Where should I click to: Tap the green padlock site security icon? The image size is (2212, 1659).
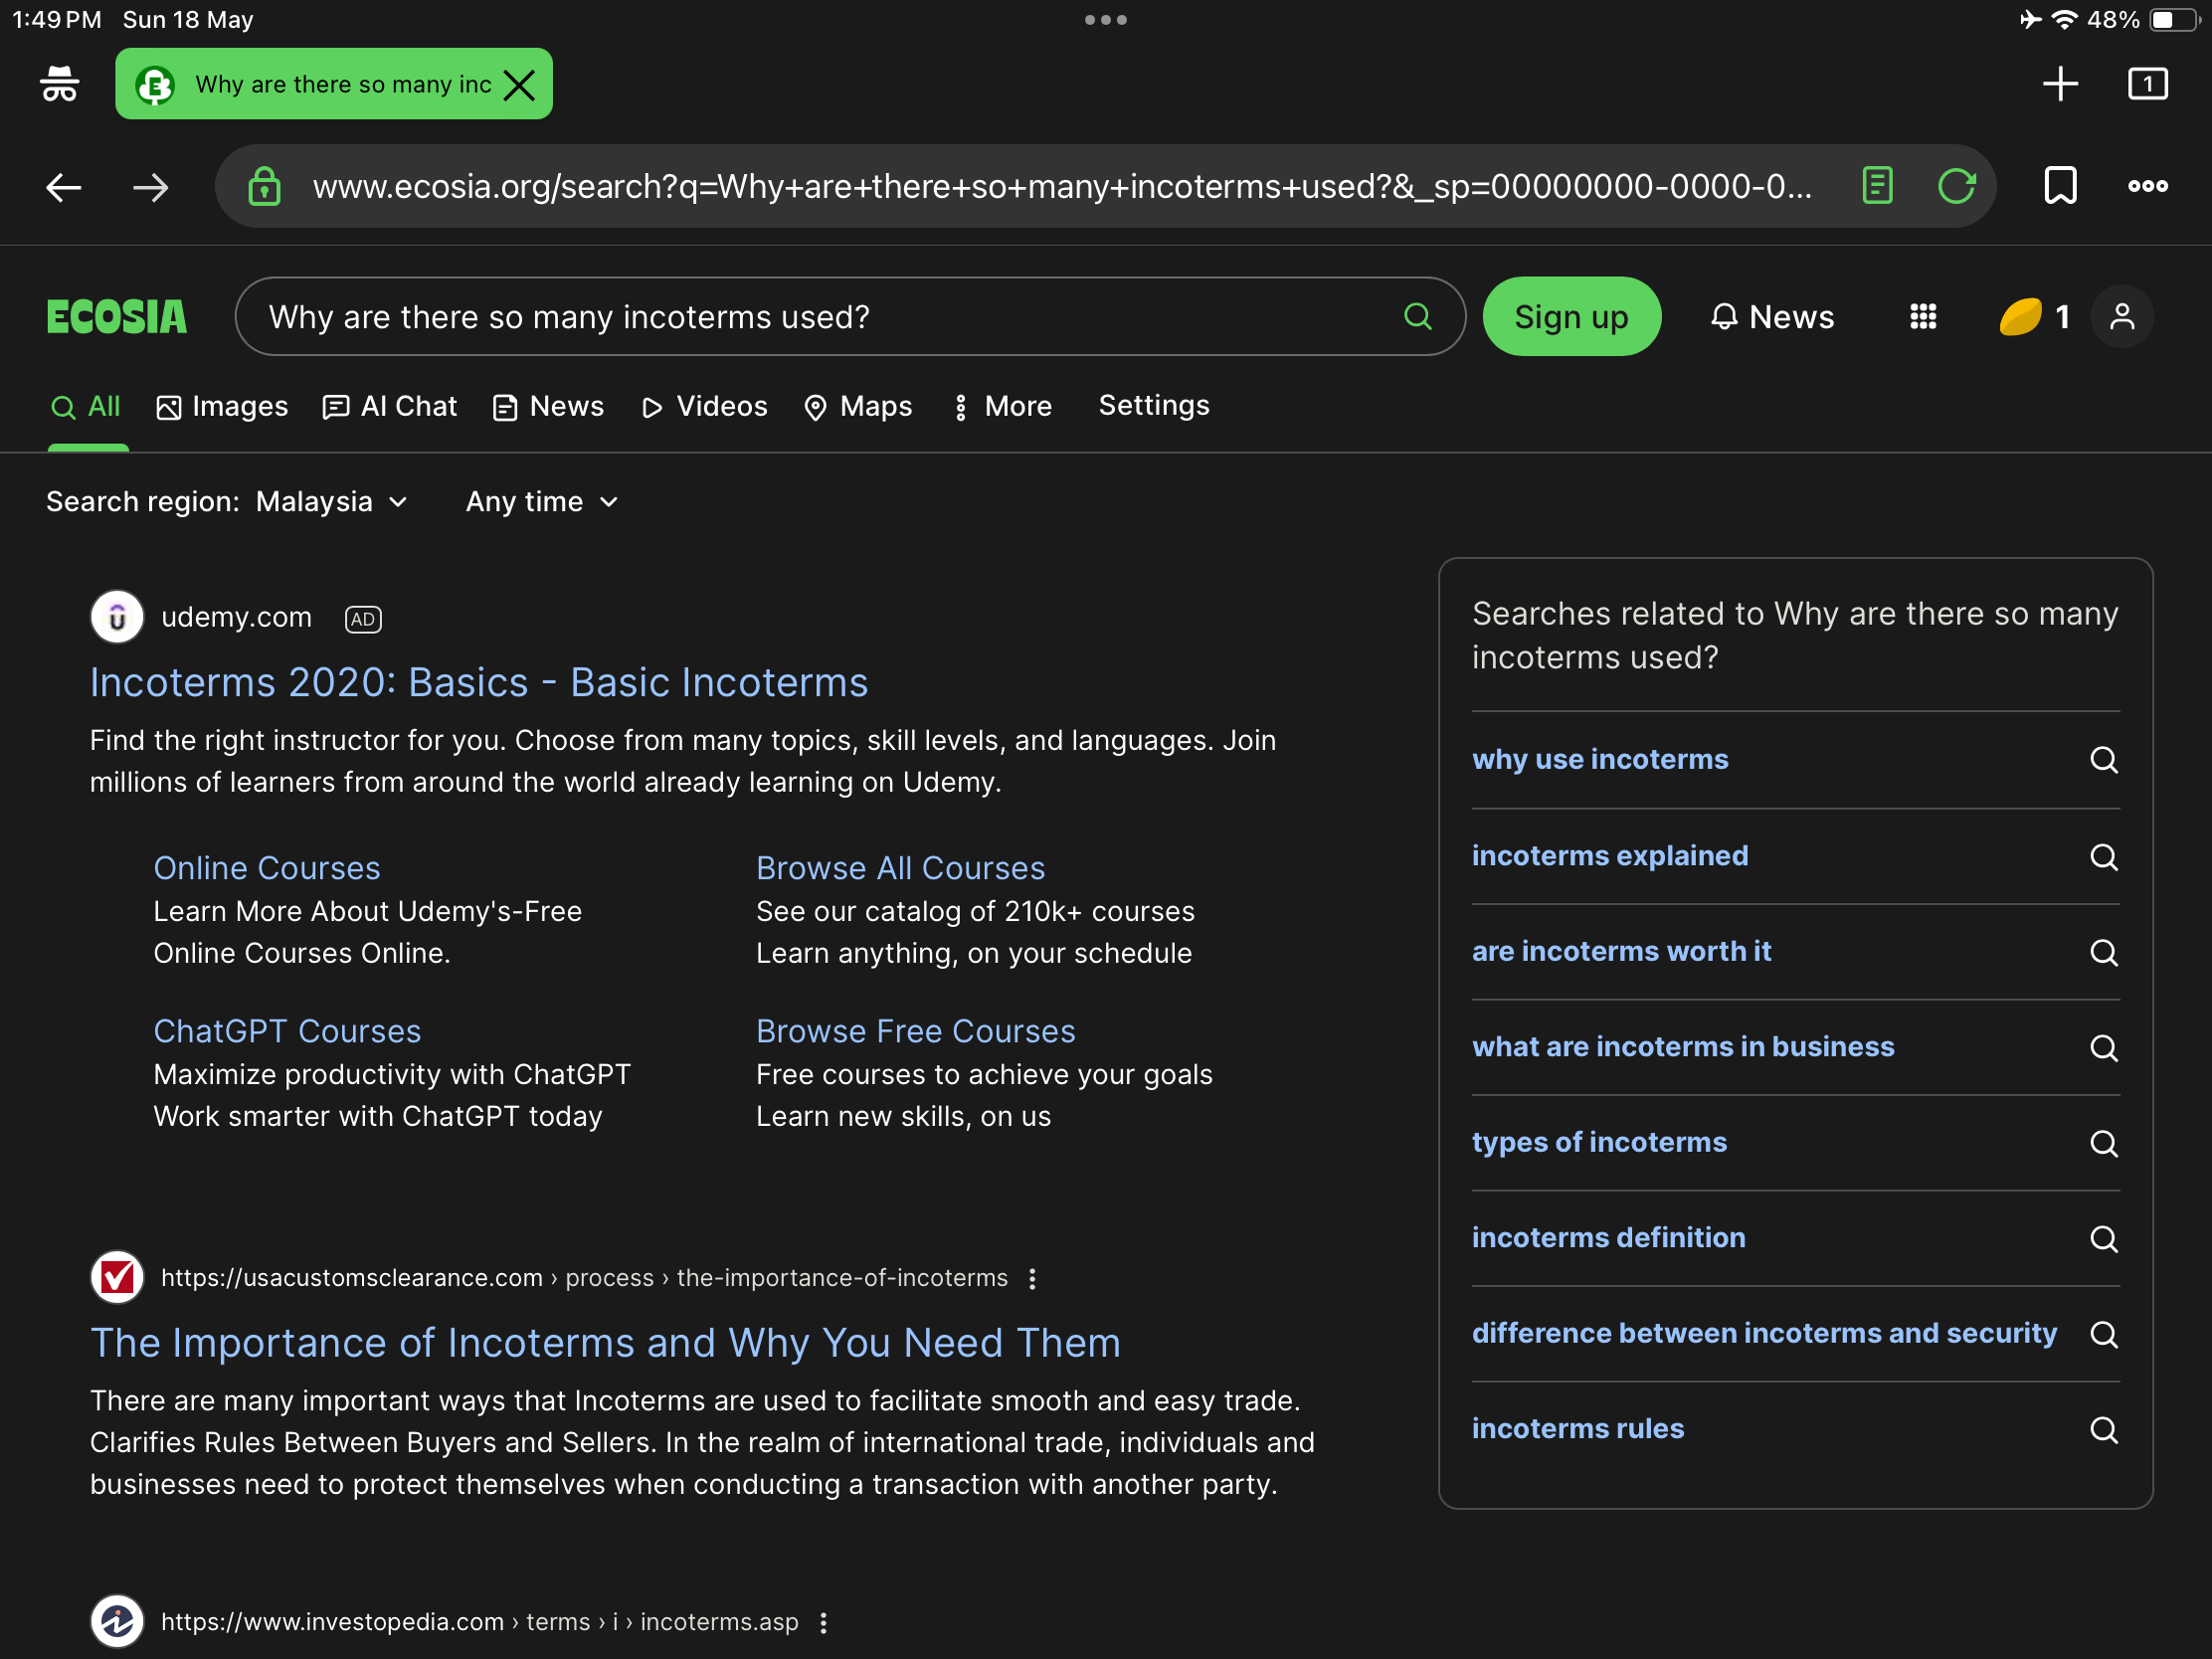pyautogui.click(x=264, y=187)
